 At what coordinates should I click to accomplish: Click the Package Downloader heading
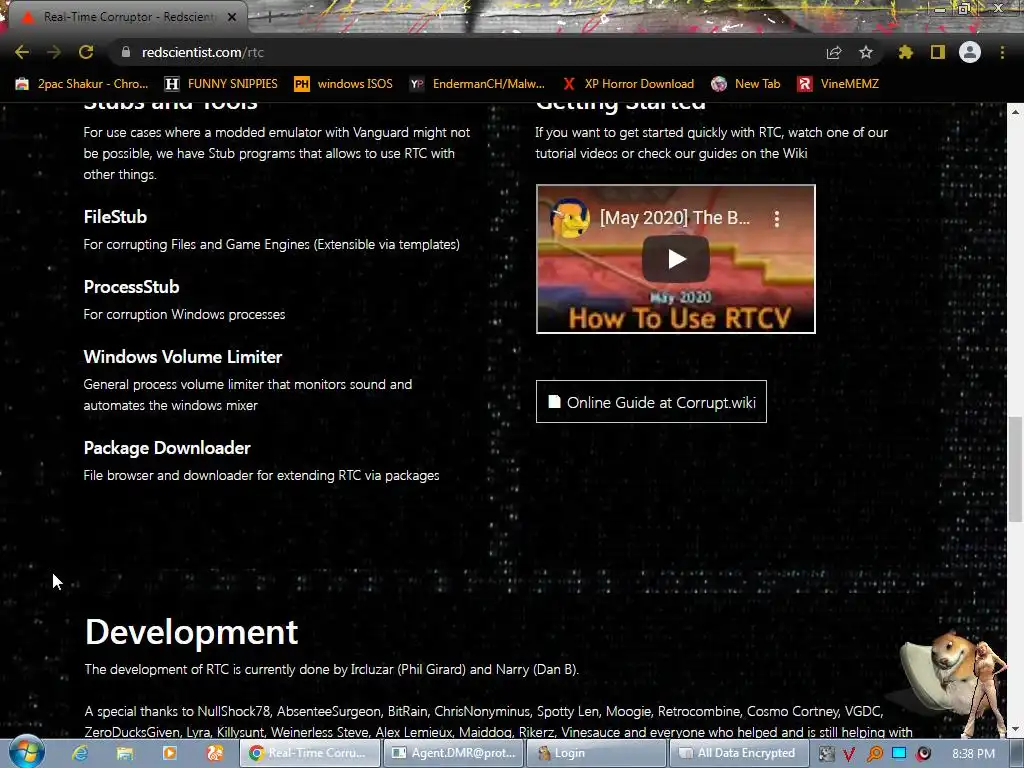point(167,448)
